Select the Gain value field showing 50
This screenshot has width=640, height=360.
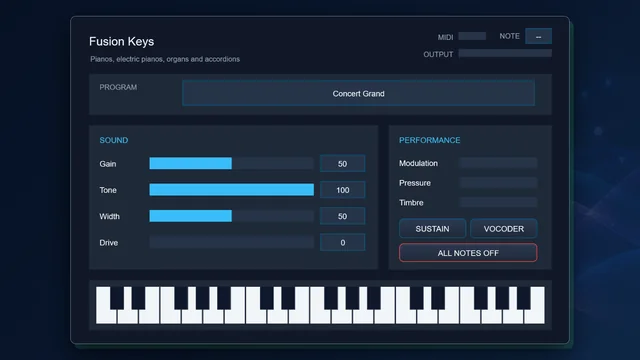pos(342,164)
